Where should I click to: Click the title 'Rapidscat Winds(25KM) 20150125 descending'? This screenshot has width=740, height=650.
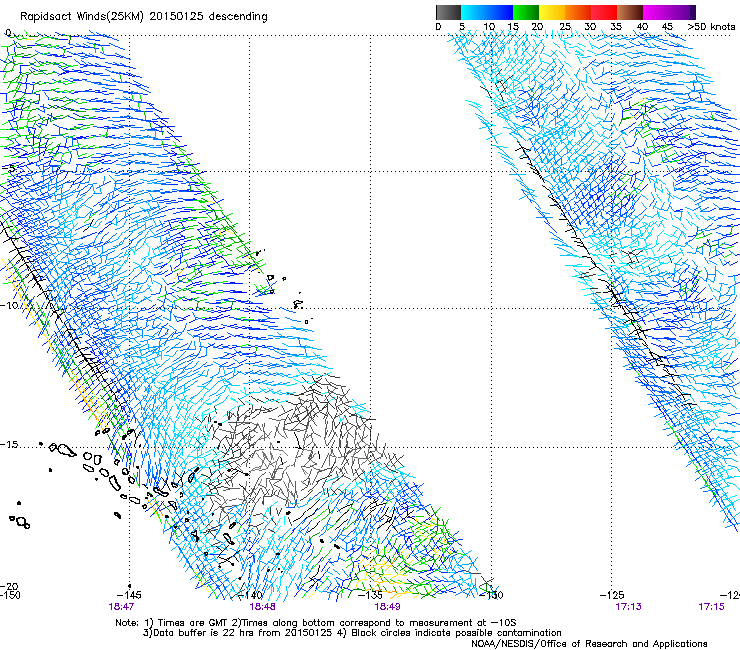143,17
